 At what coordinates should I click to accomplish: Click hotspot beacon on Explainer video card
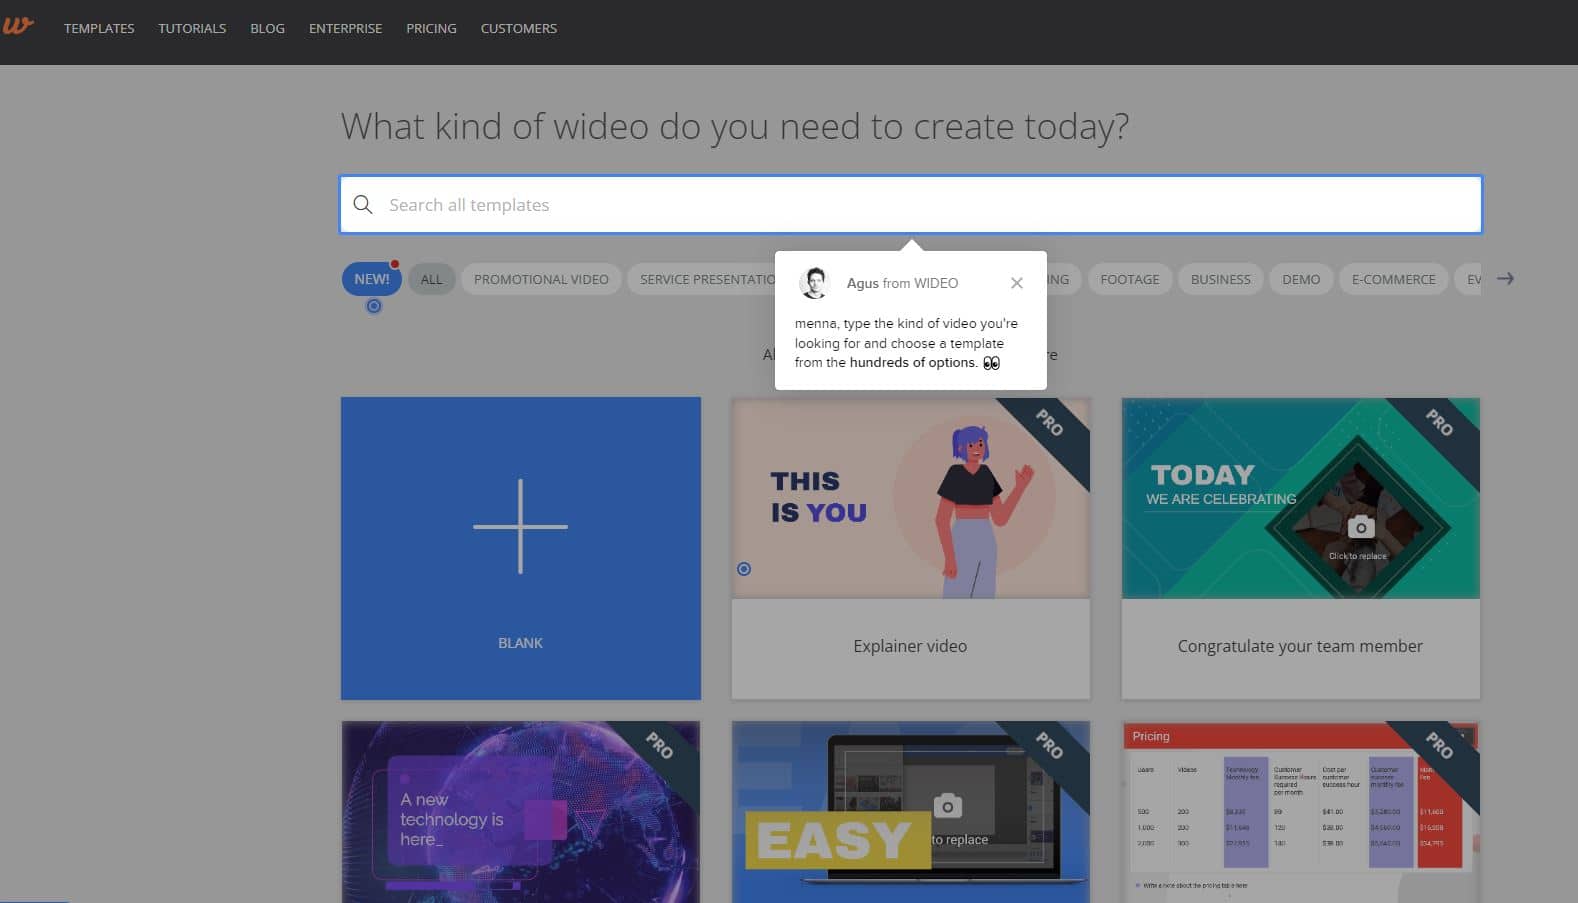click(x=744, y=569)
